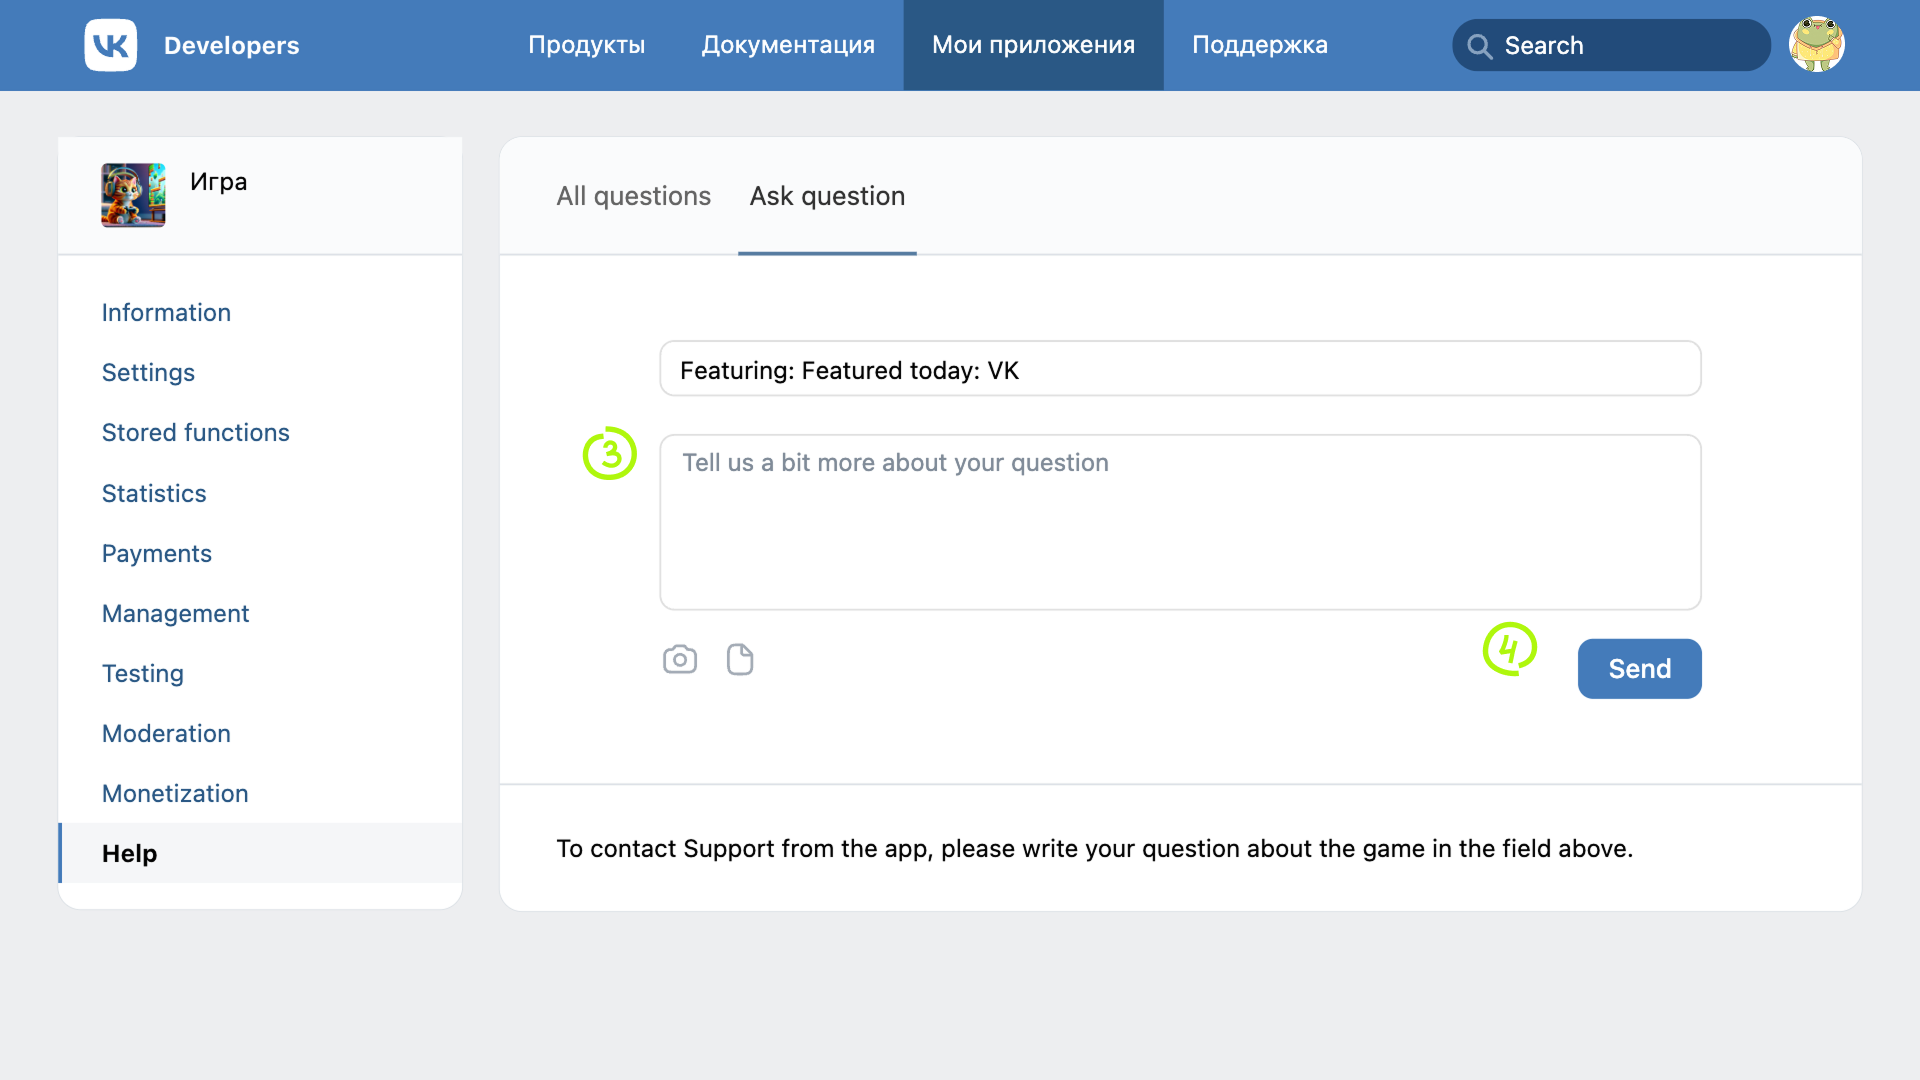Screen dimensions: 1920x1080
Task: Focus the question title field
Action: click(x=1180, y=369)
